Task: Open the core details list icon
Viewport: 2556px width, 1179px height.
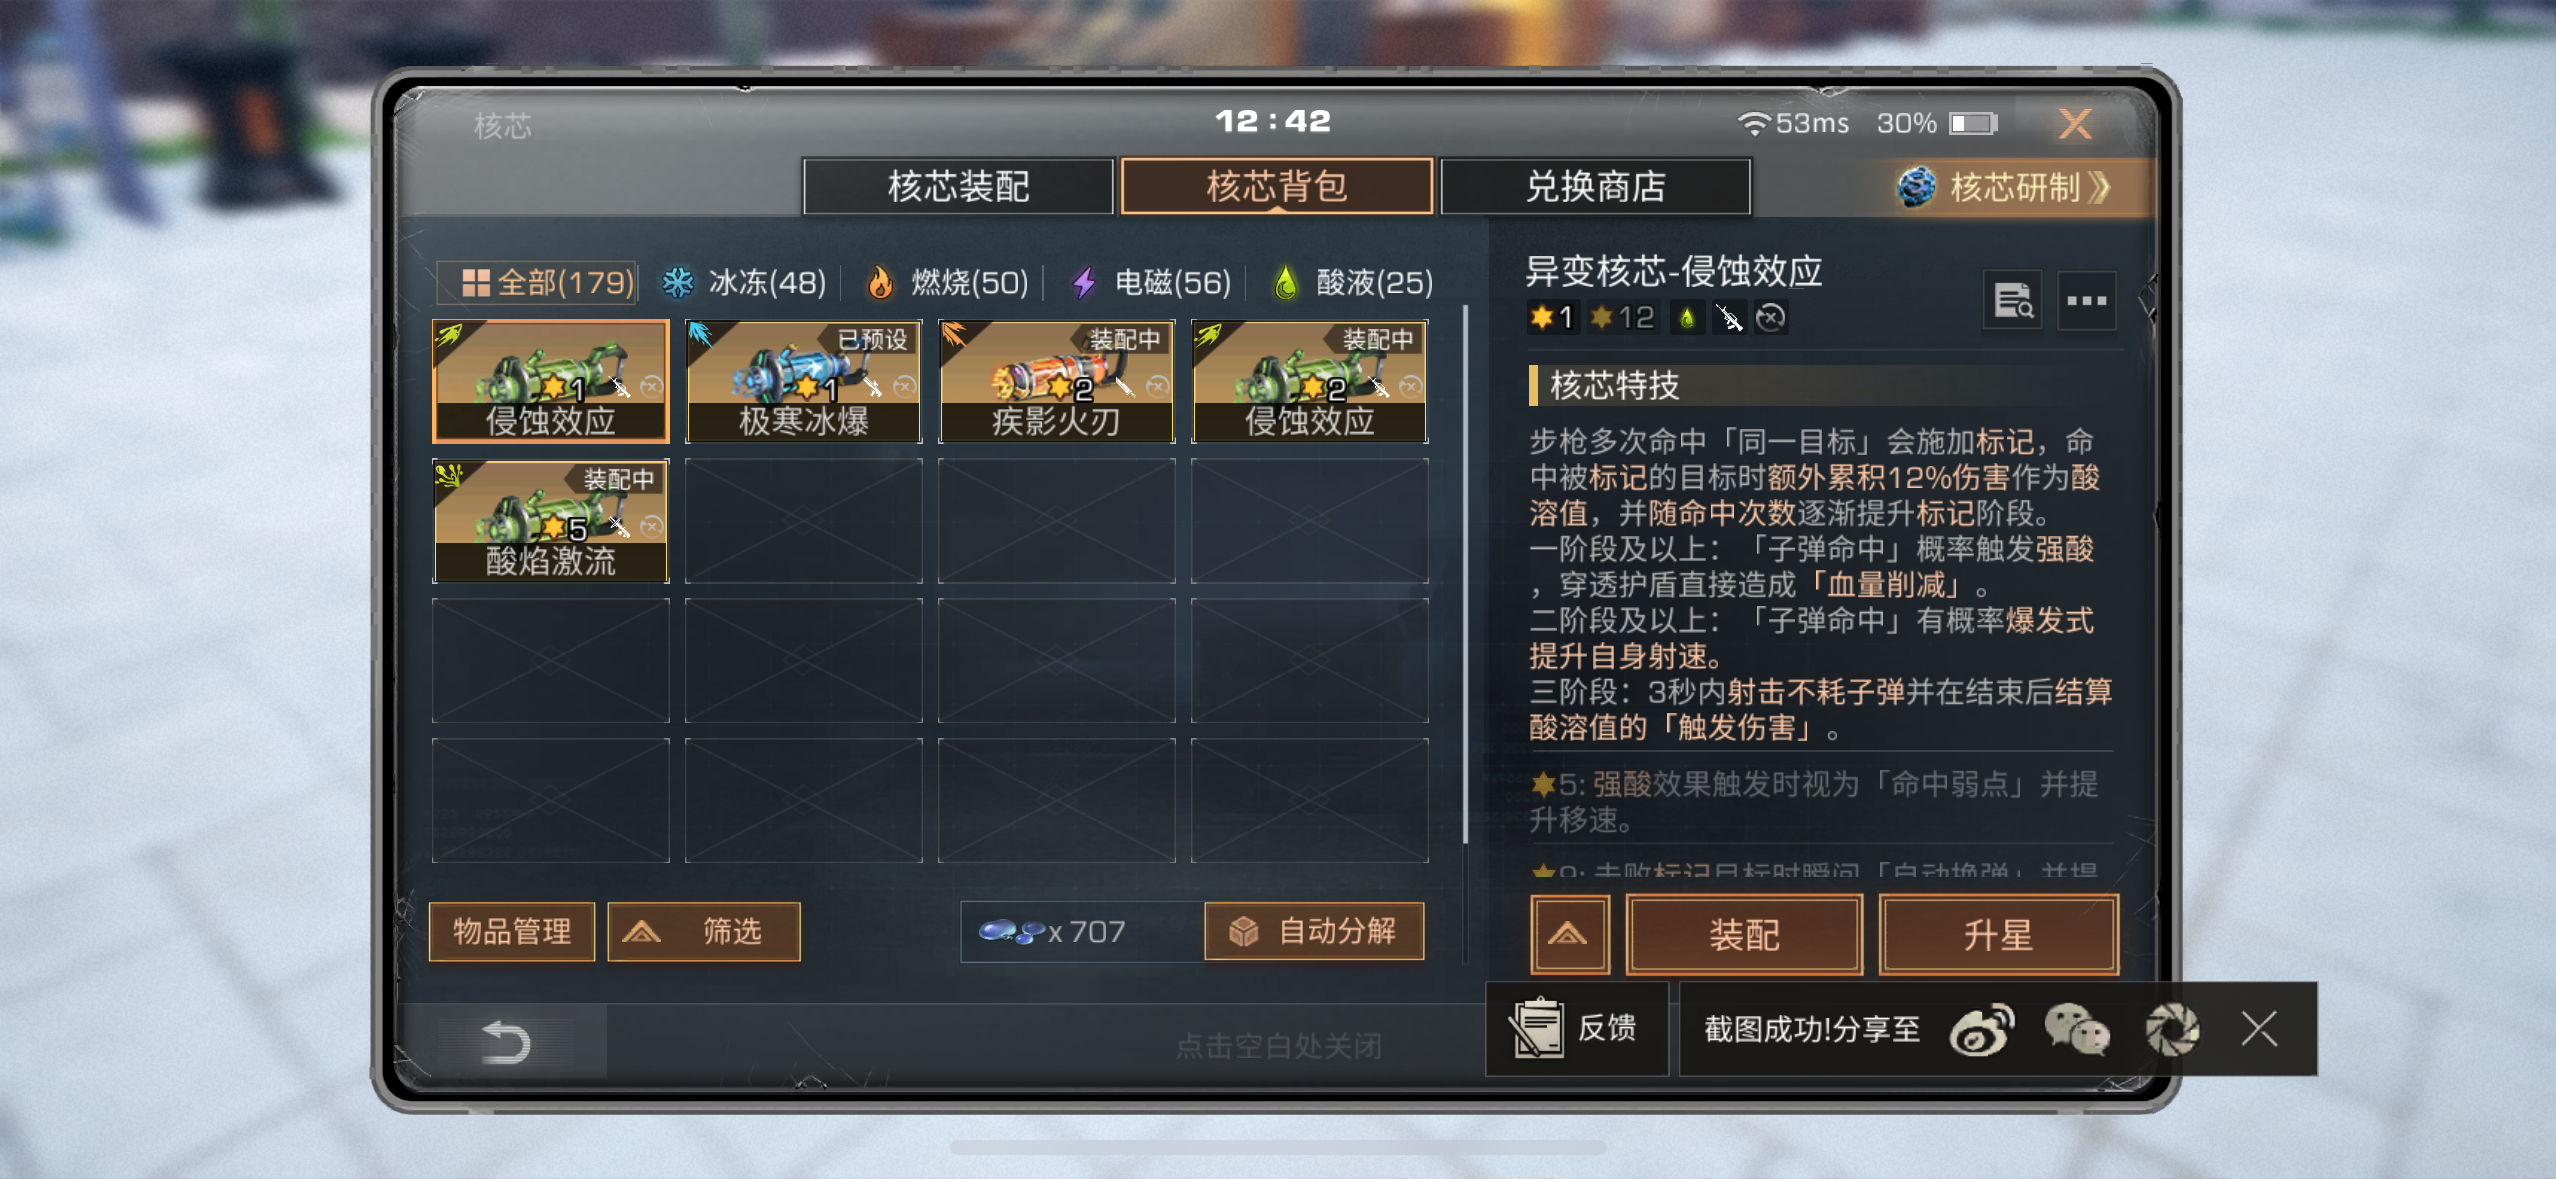Action: pos(2012,300)
